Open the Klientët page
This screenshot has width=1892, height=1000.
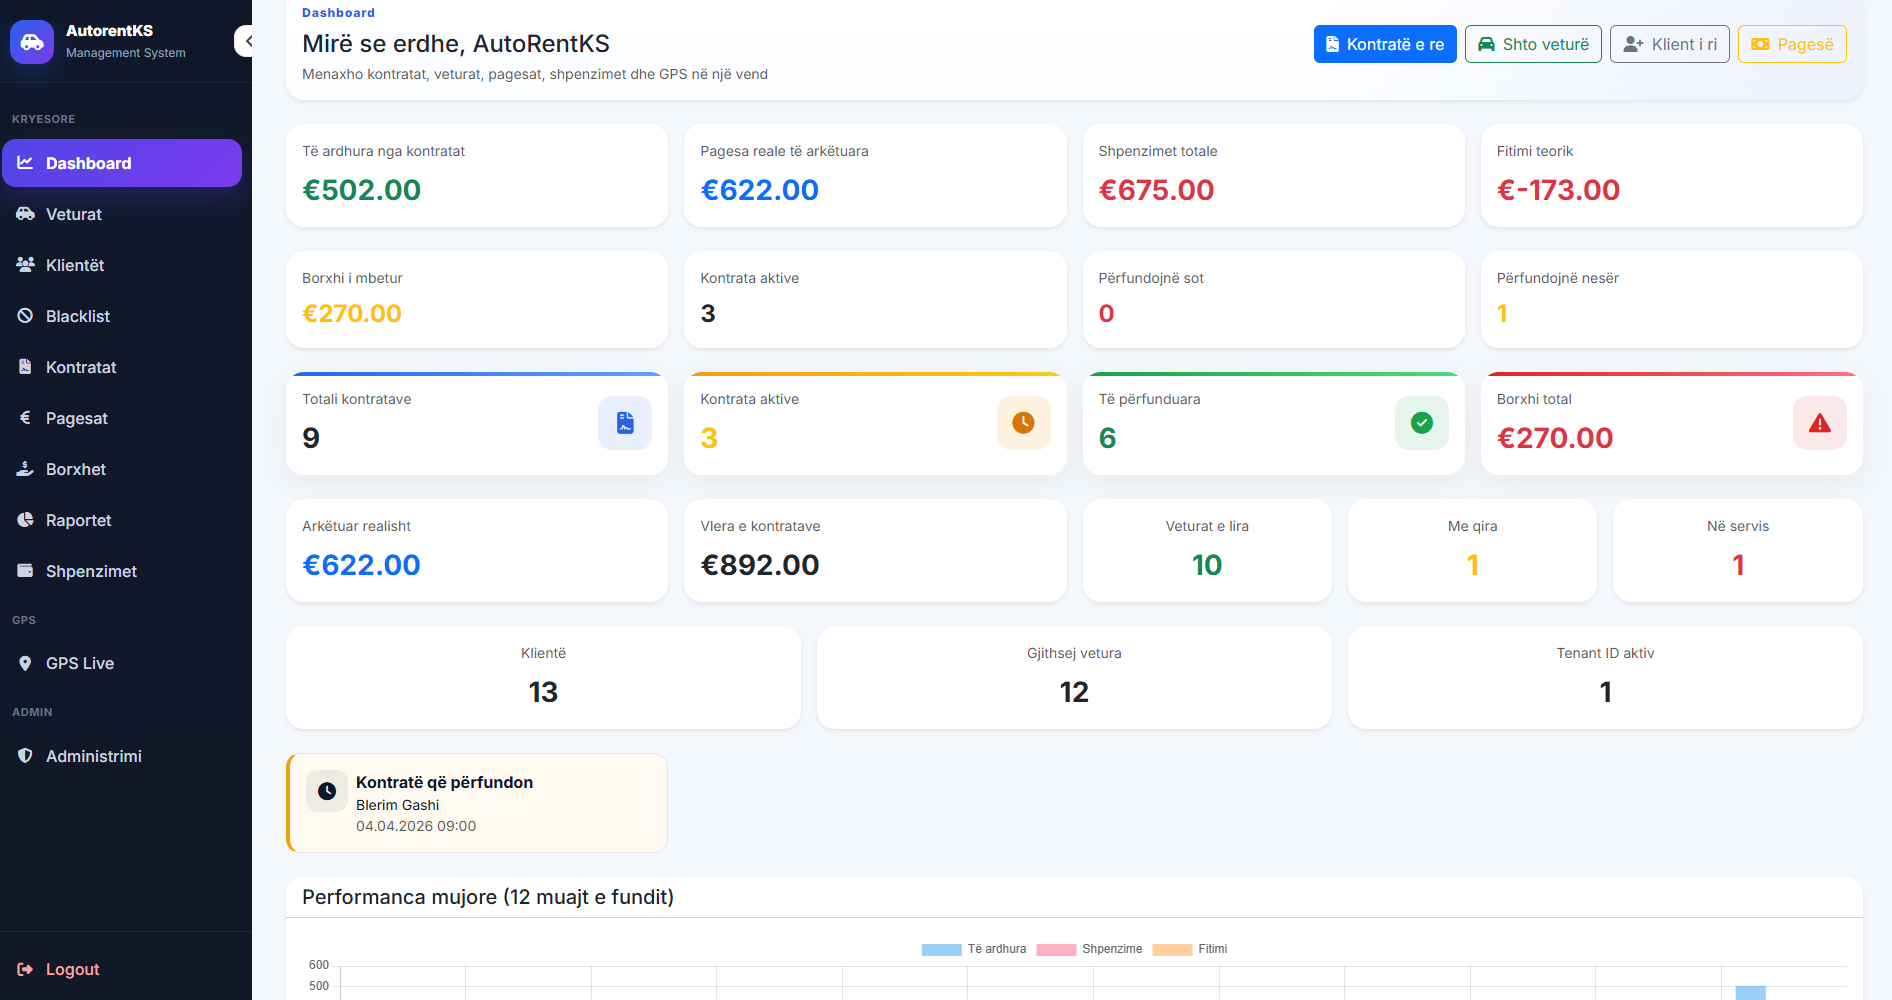122,265
